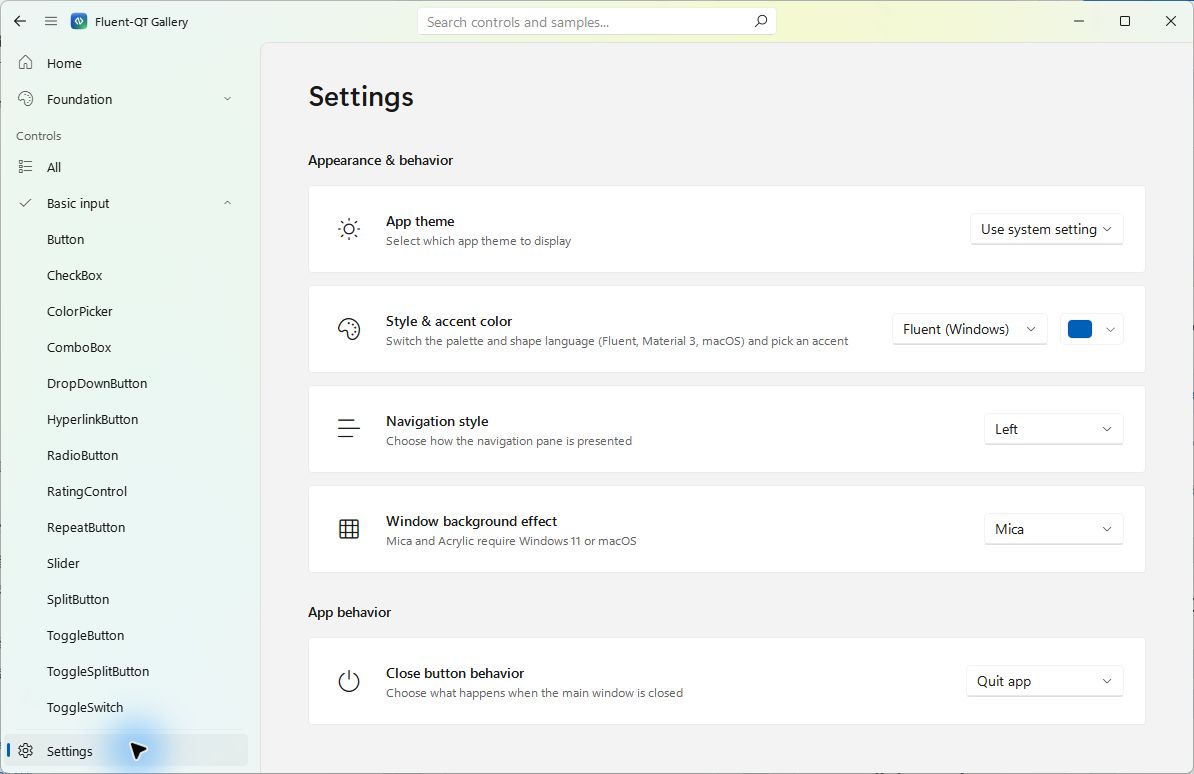Open the Fluent (Windows) style dropdown

(x=969, y=329)
